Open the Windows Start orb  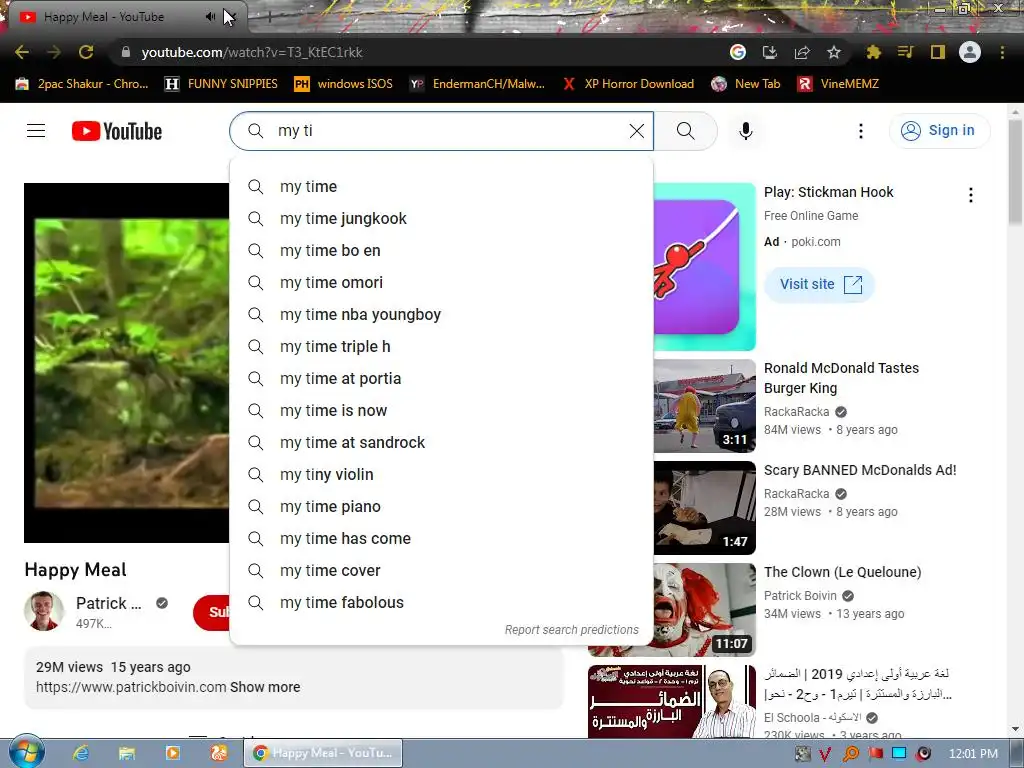click(x=26, y=752)
